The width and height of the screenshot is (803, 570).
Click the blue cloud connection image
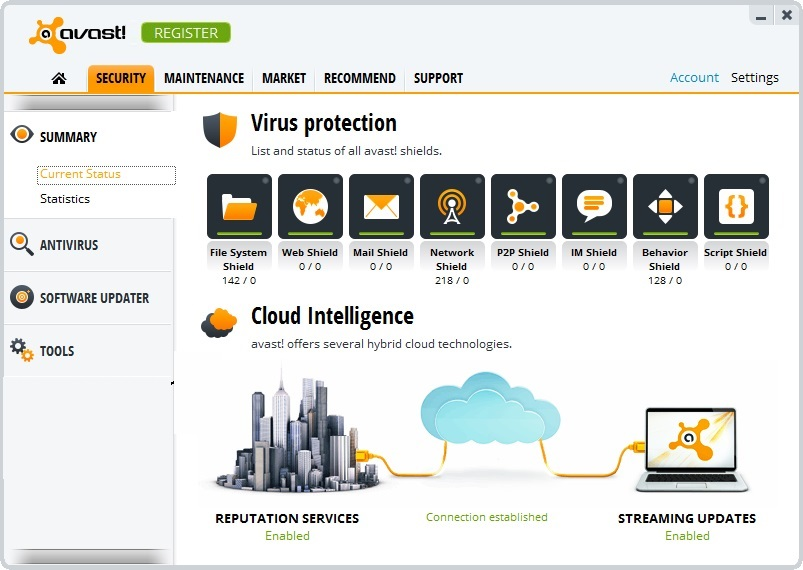point(490,409)
